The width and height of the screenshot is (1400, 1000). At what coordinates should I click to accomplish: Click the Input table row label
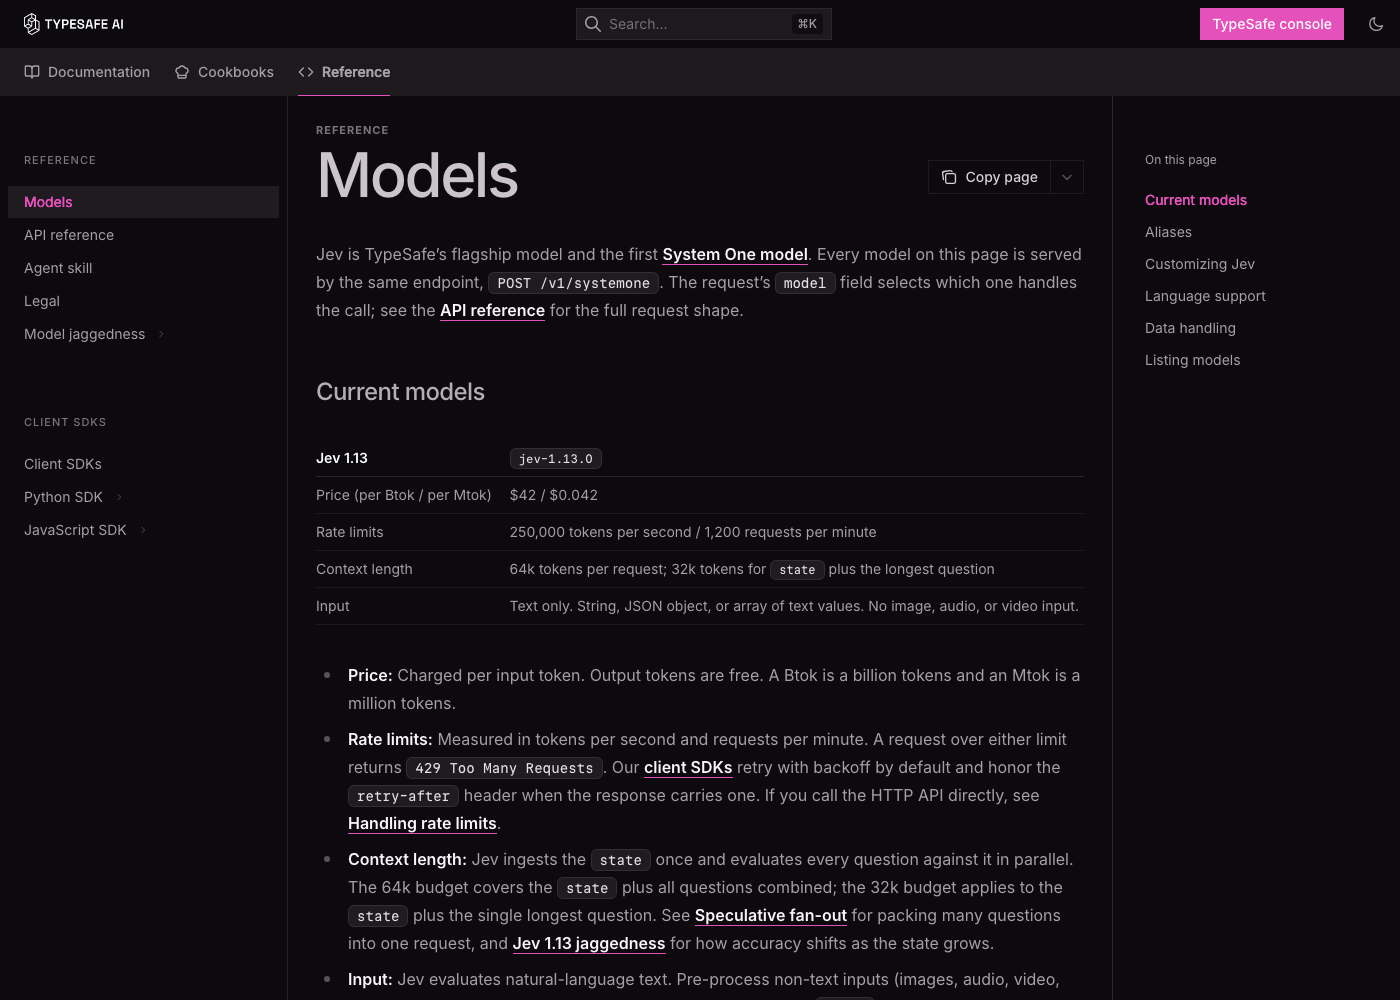(333, 606)
